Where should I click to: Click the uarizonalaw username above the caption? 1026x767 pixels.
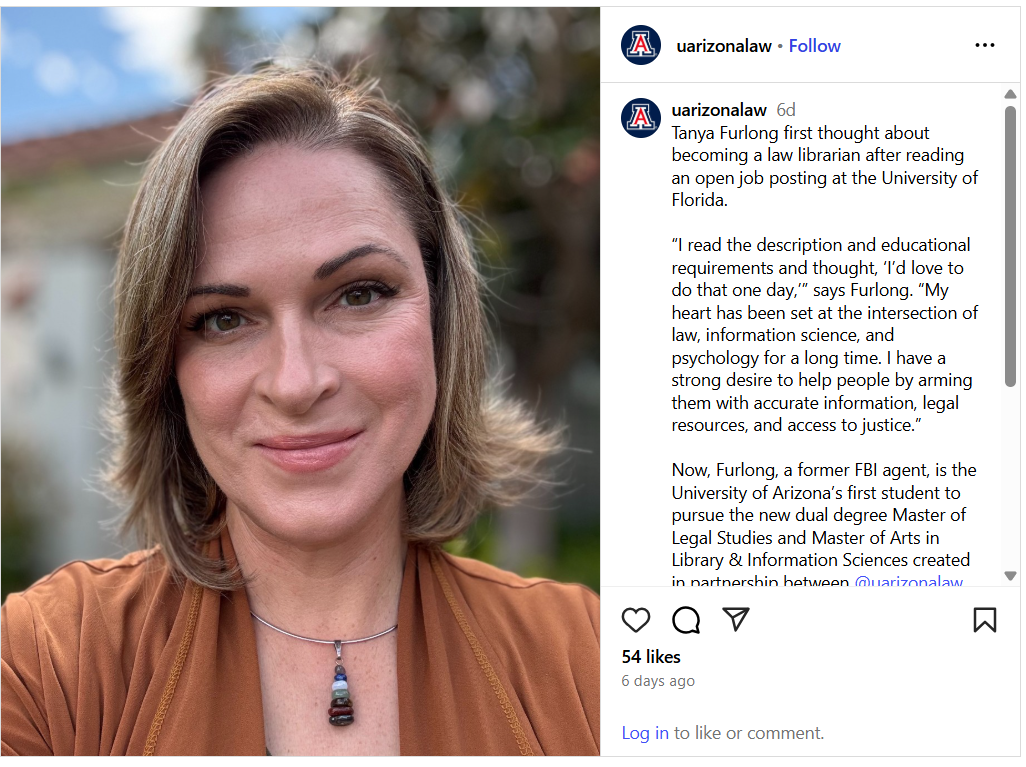coord(719,110)
